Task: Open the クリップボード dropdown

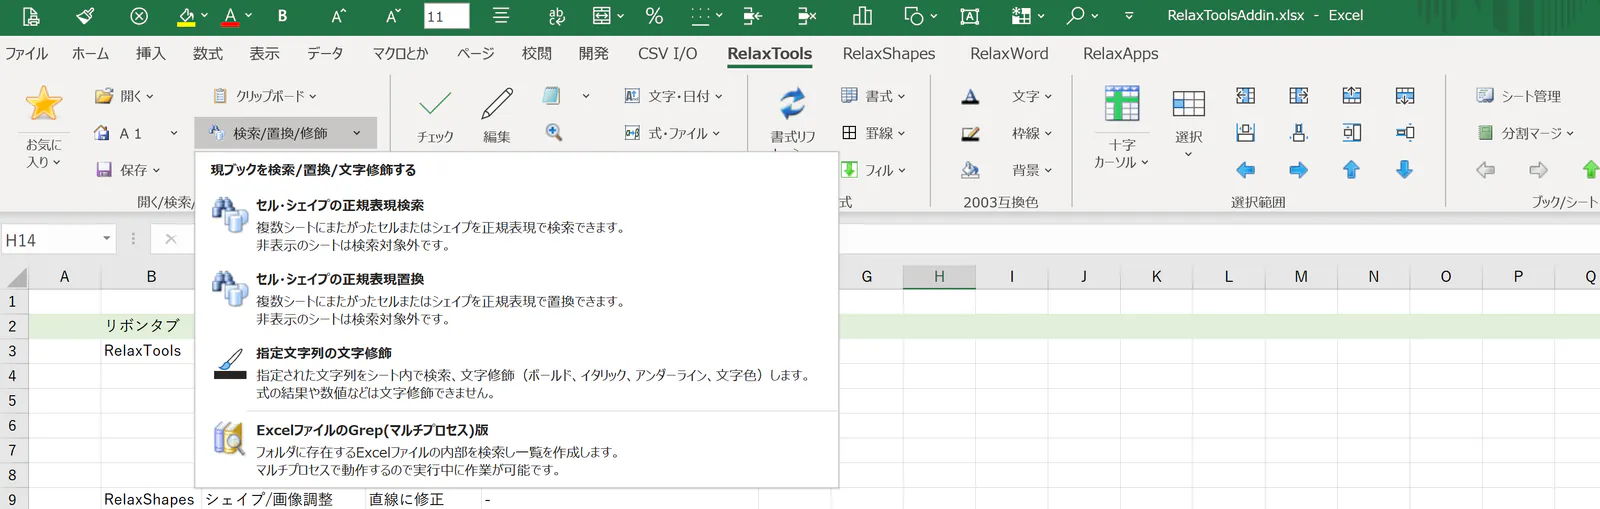Action: coord(264,96)
